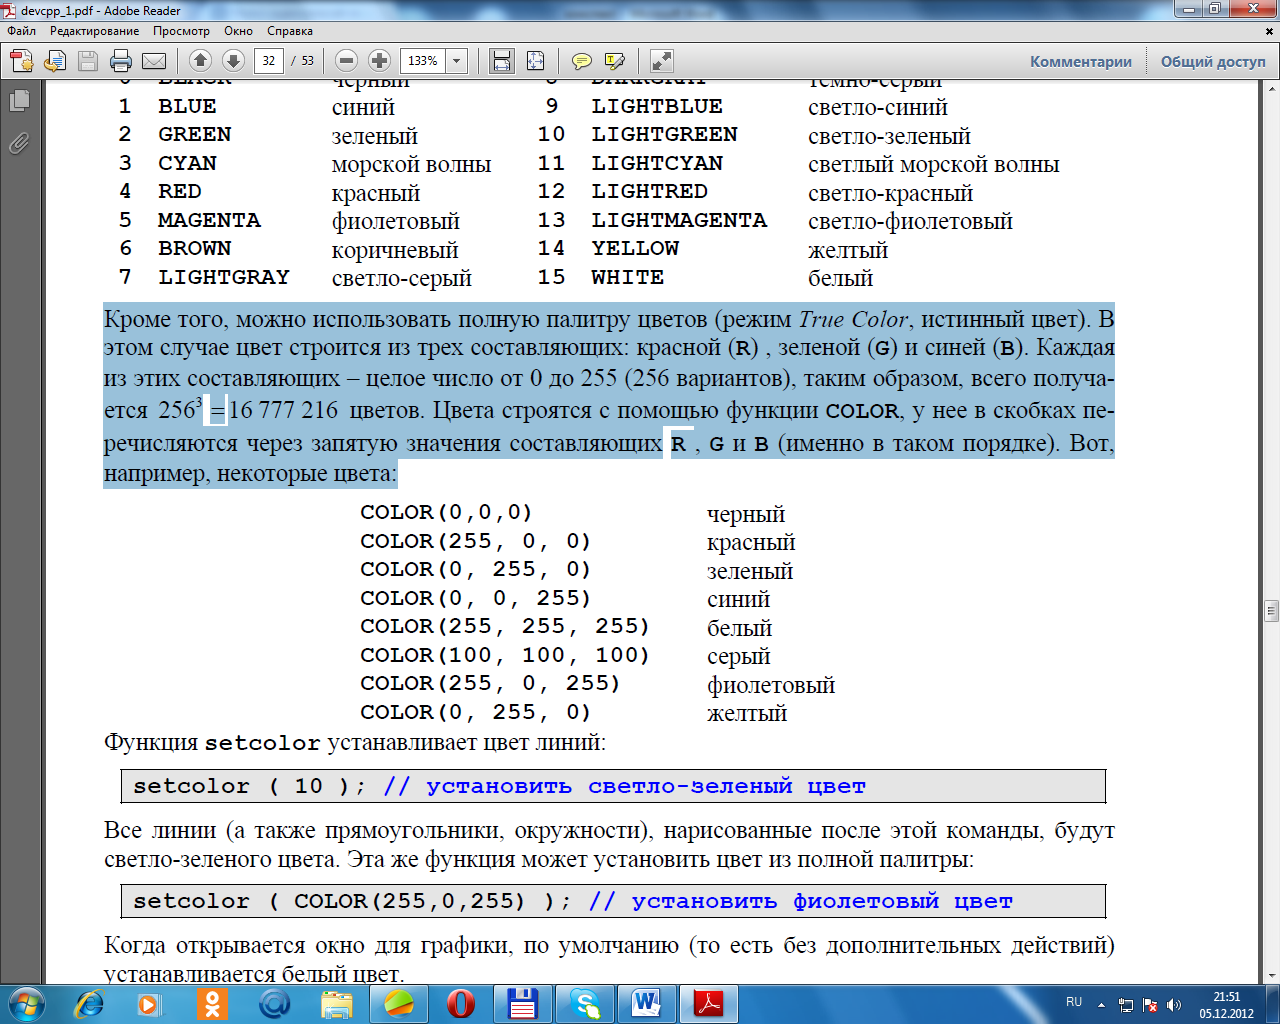This screenshot has height=1024, width=1280.
Task: Expand the attachments paperclip panel
Action: 19,144
